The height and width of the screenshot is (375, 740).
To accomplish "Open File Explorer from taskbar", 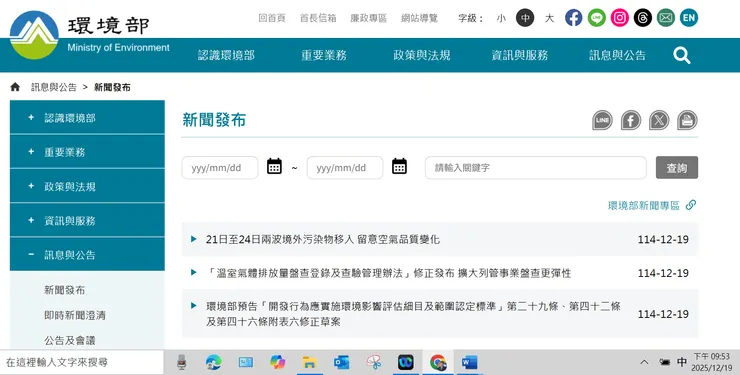I will pyautogui.click(x=310, y=362).
